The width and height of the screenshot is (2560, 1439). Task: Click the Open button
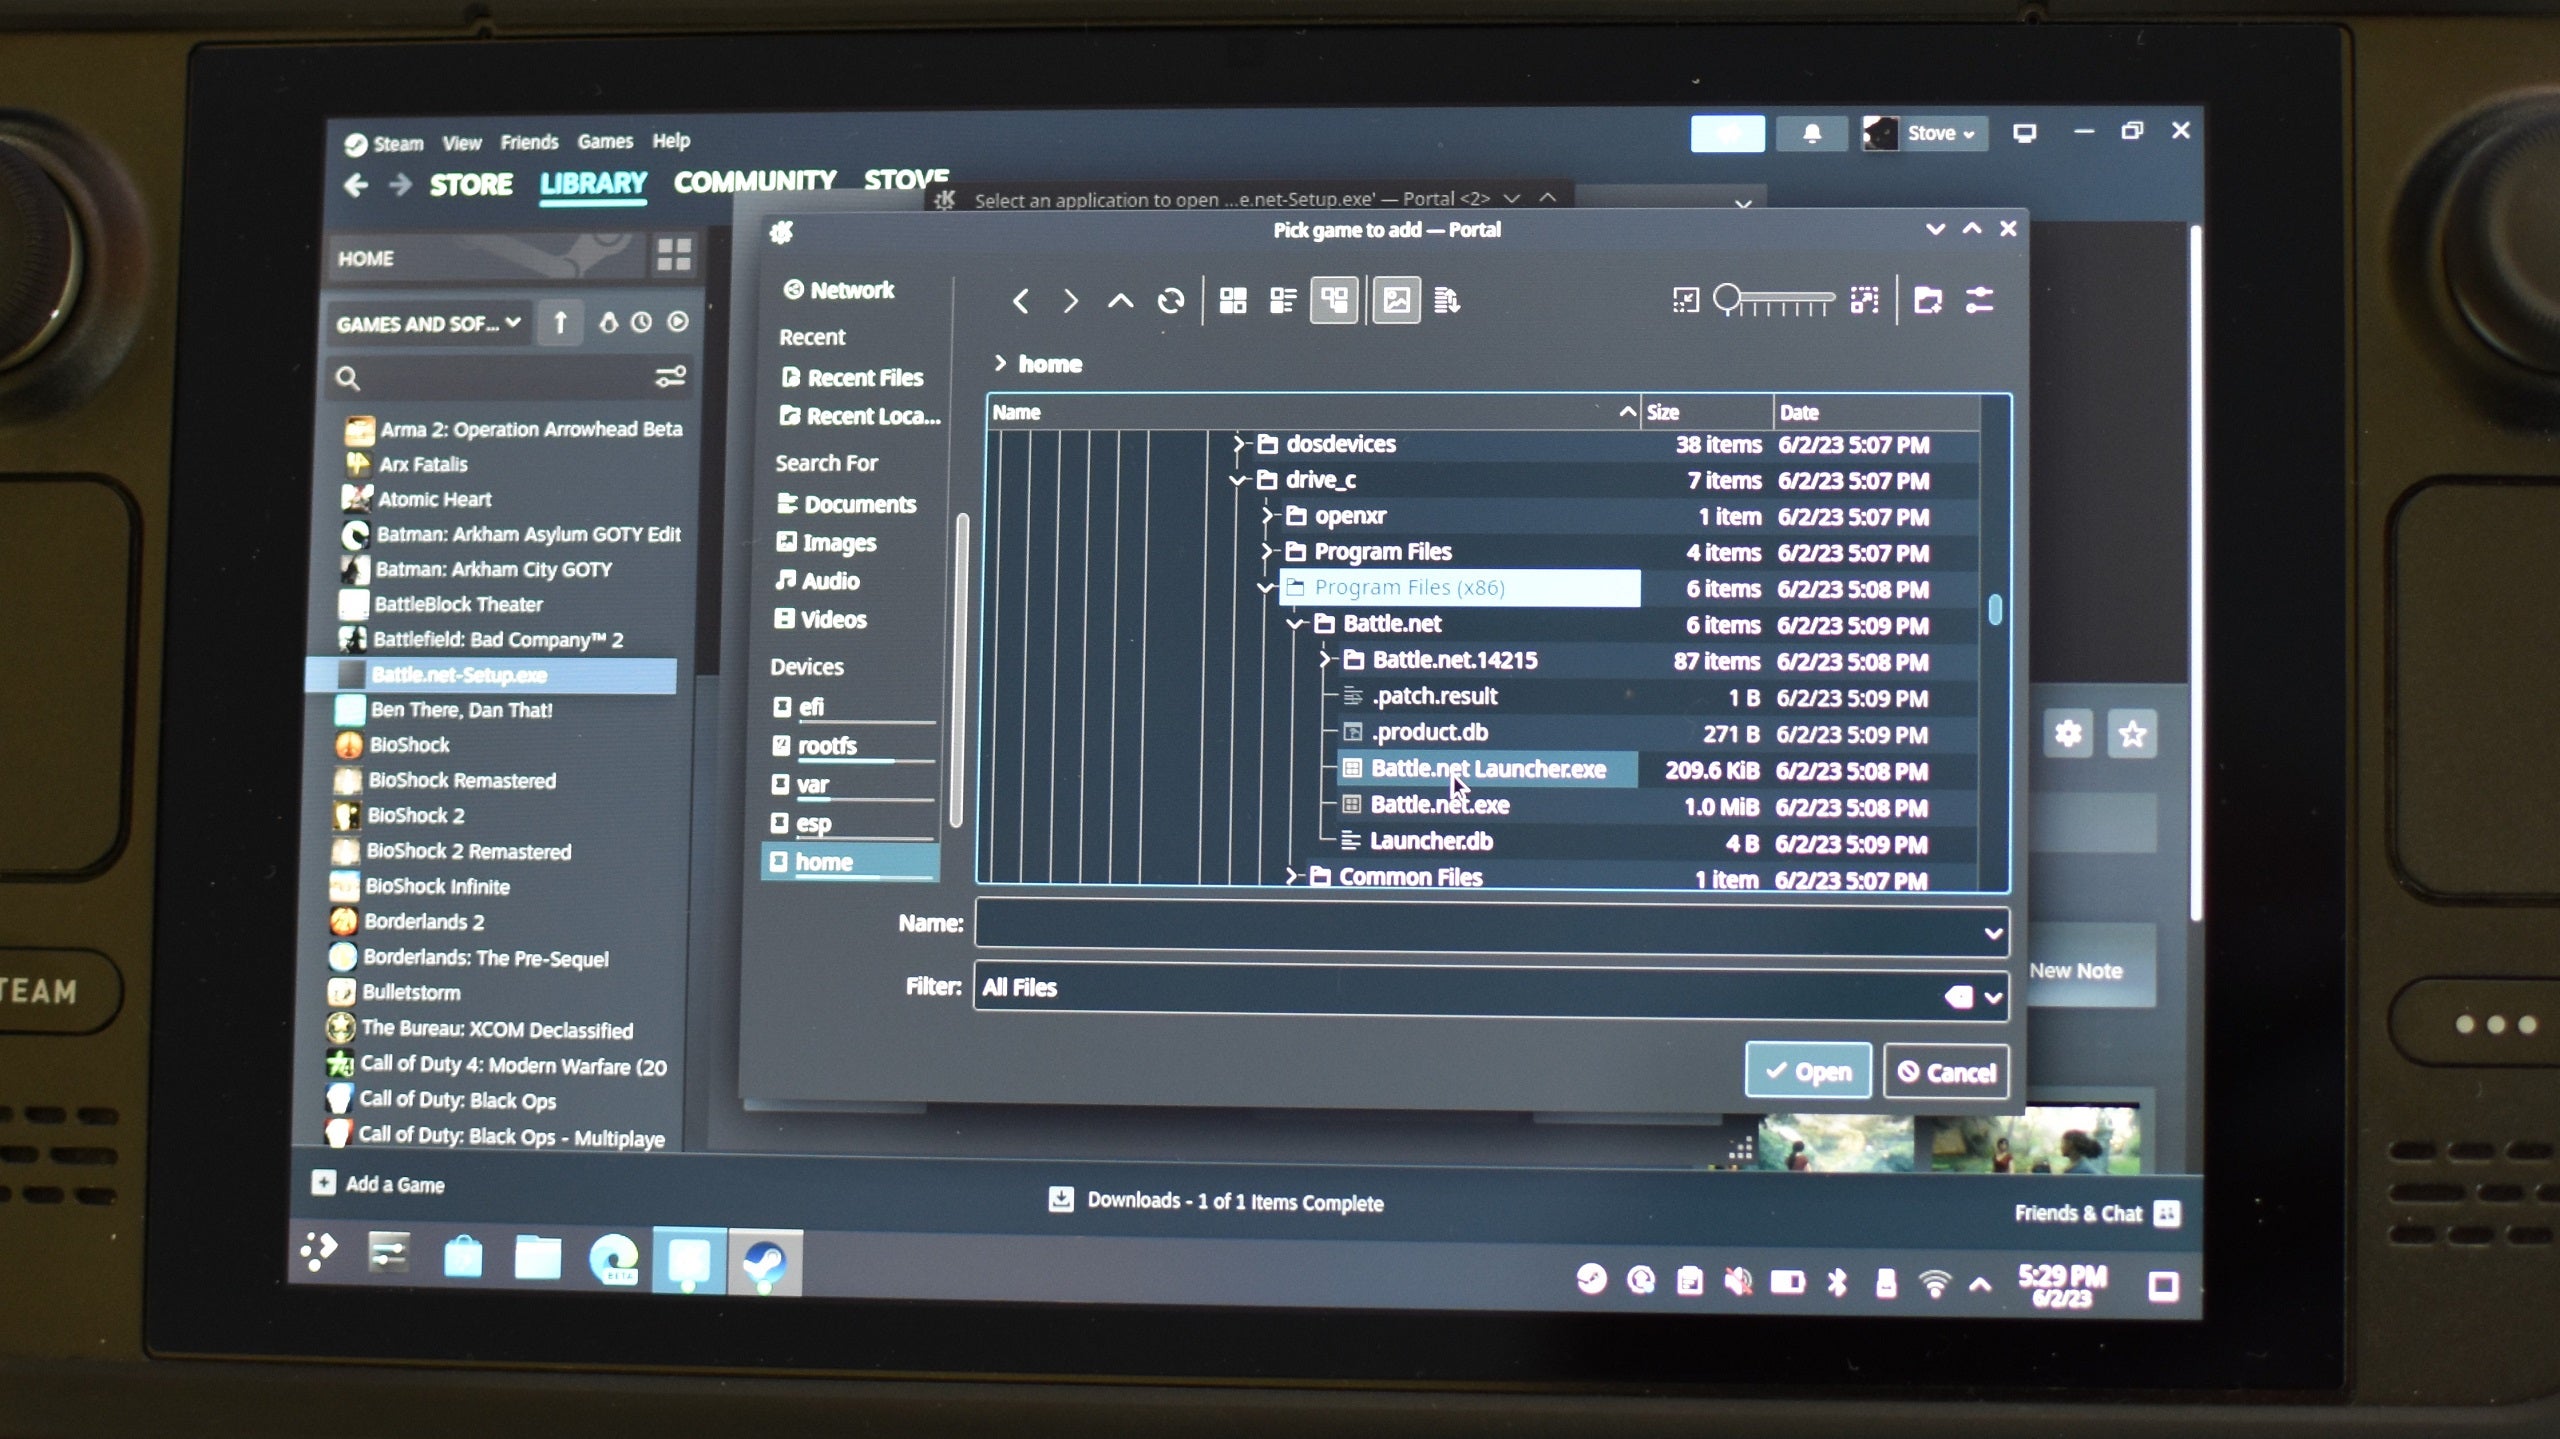tap(1808, 1071)
